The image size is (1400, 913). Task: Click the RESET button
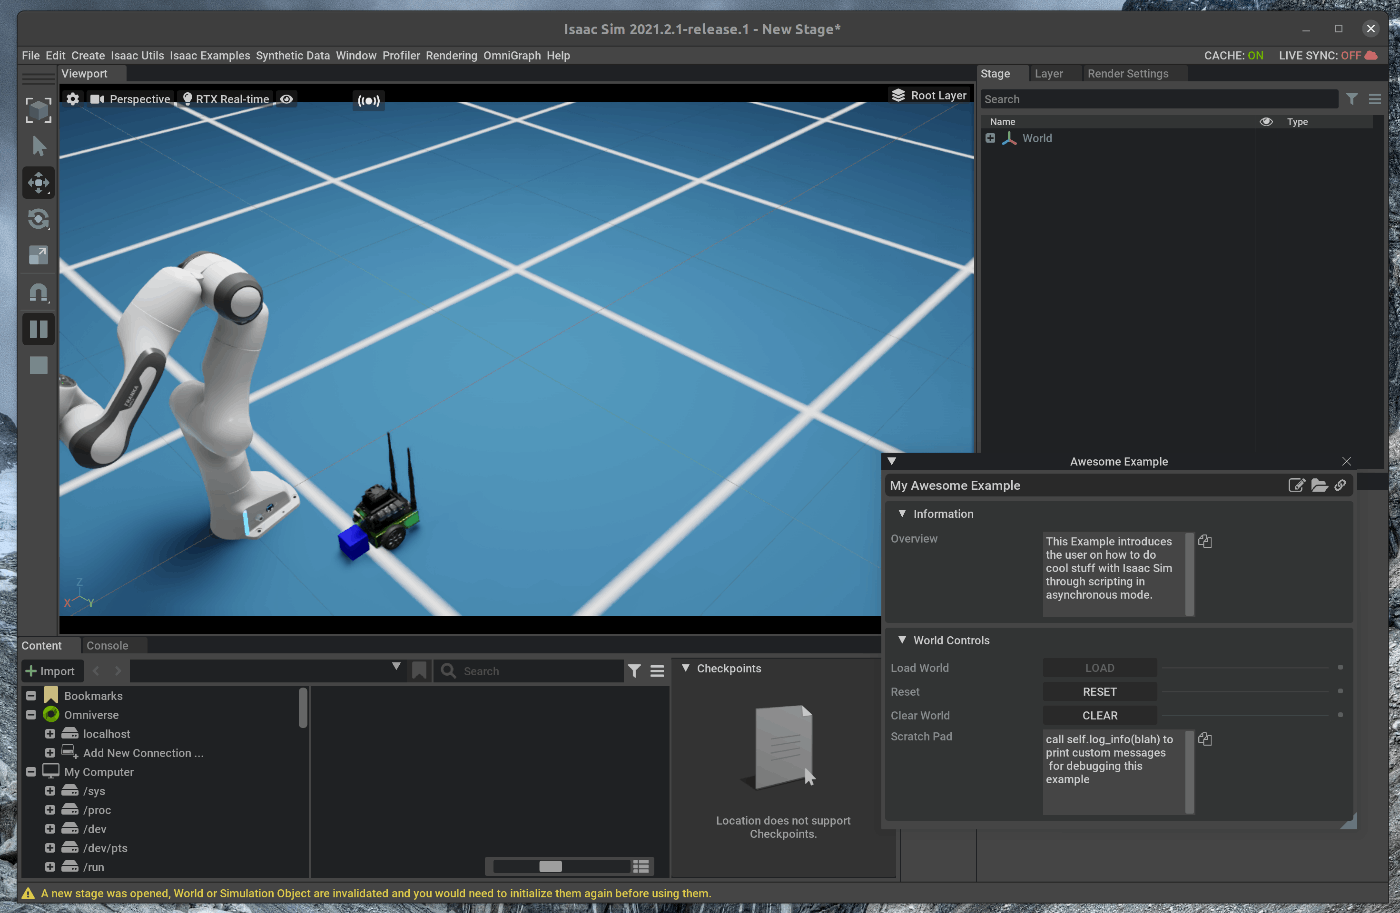coord(1100,692)
